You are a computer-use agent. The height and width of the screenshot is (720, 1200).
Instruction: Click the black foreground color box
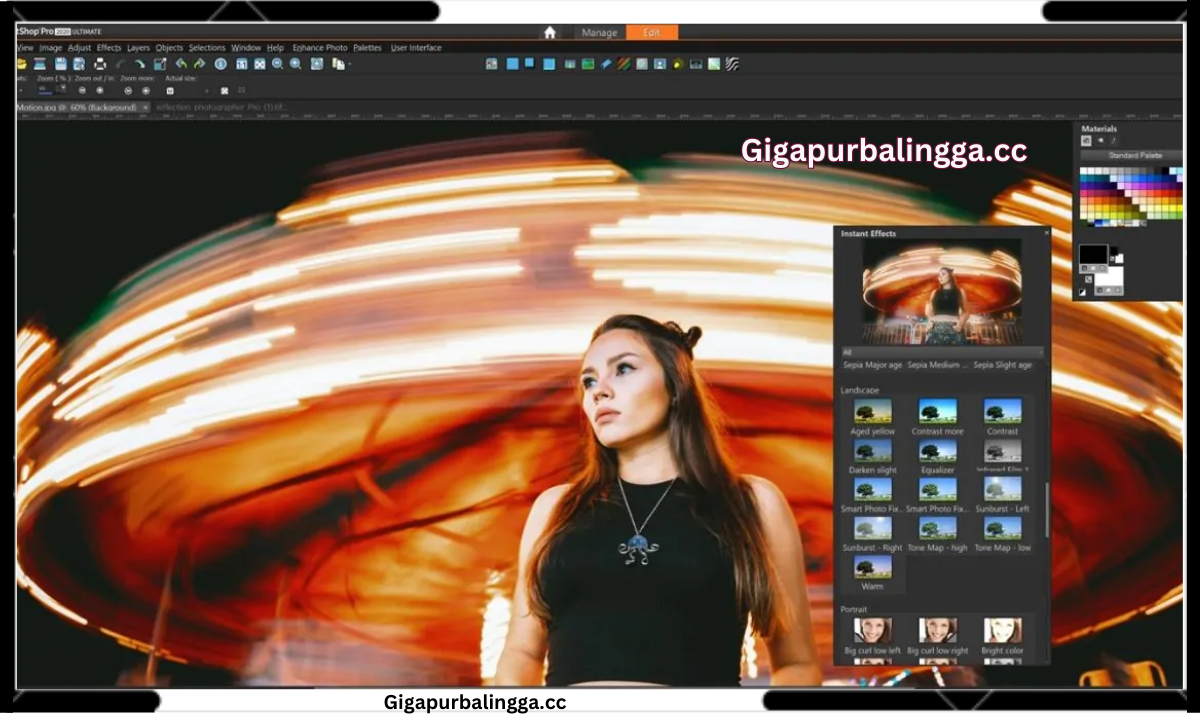[1094, 254]
